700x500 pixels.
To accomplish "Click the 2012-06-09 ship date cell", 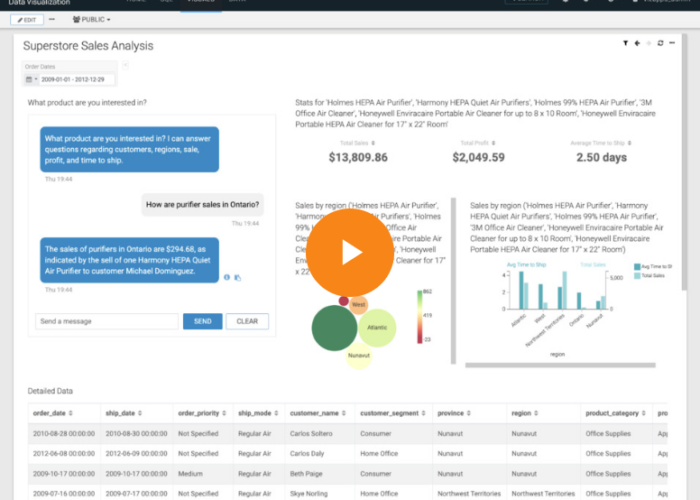I will [x=136, y=454].
